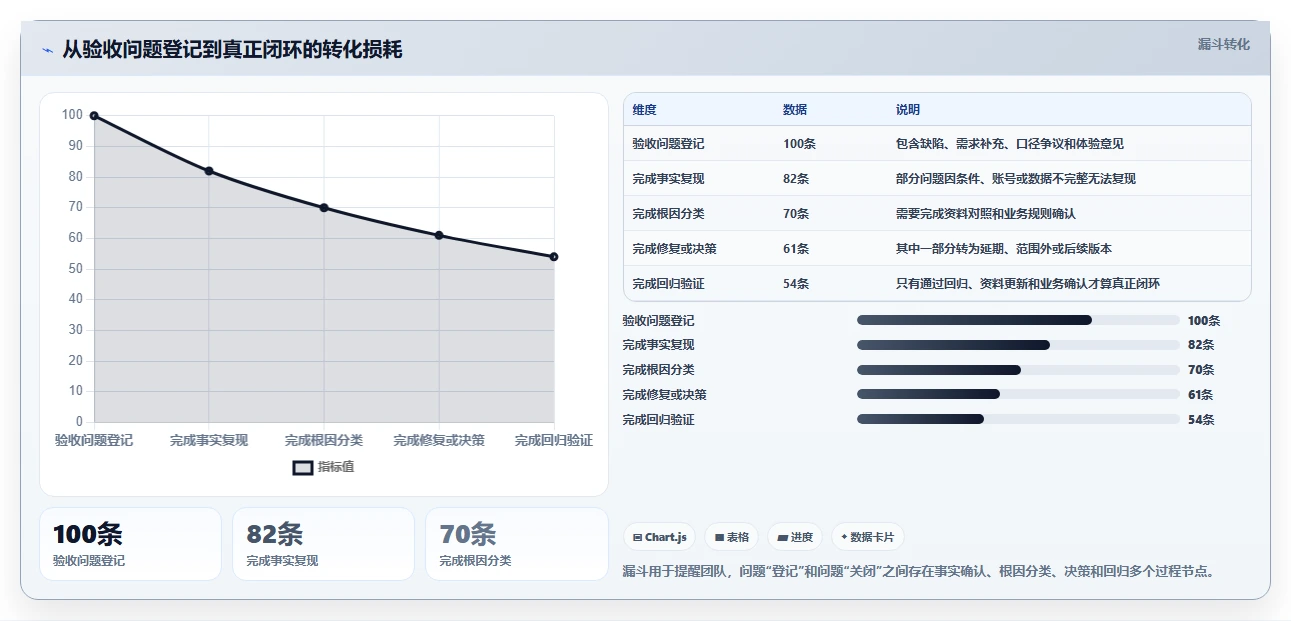Click the description 需要完成资料对照和业务规则确认

(x=986, y=214)
